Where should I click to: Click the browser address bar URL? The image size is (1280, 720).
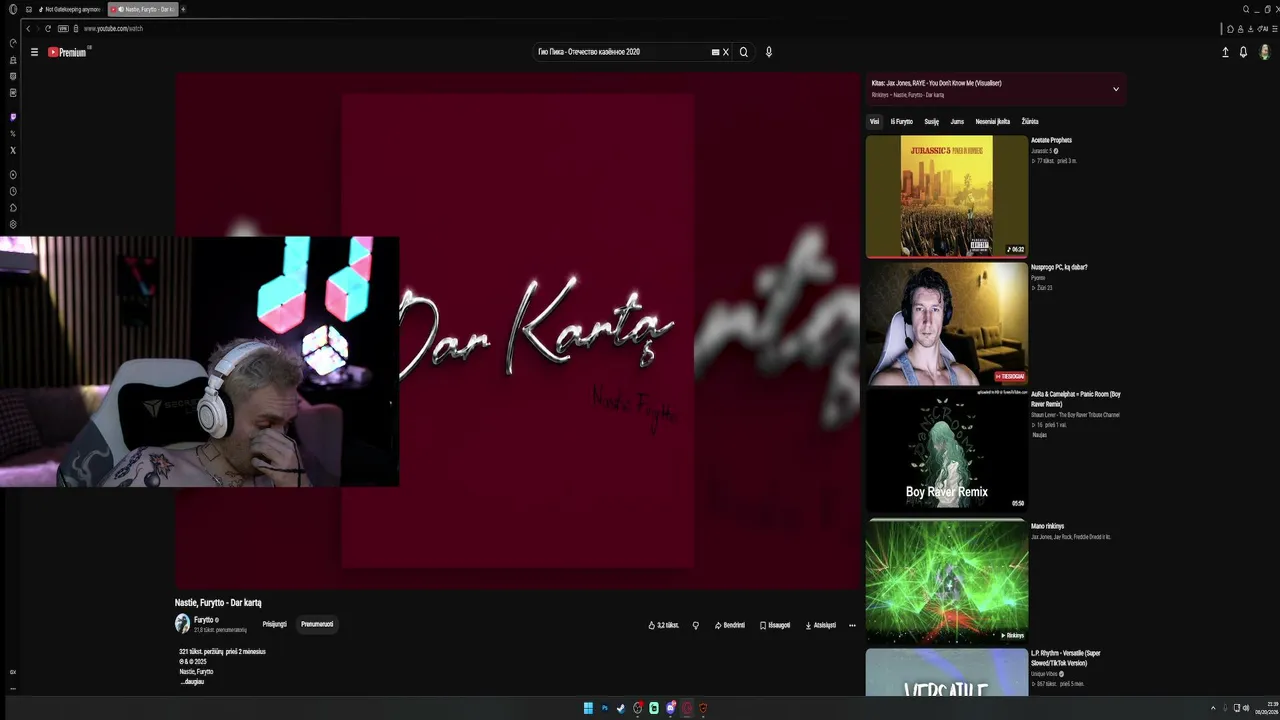point(113,28)
